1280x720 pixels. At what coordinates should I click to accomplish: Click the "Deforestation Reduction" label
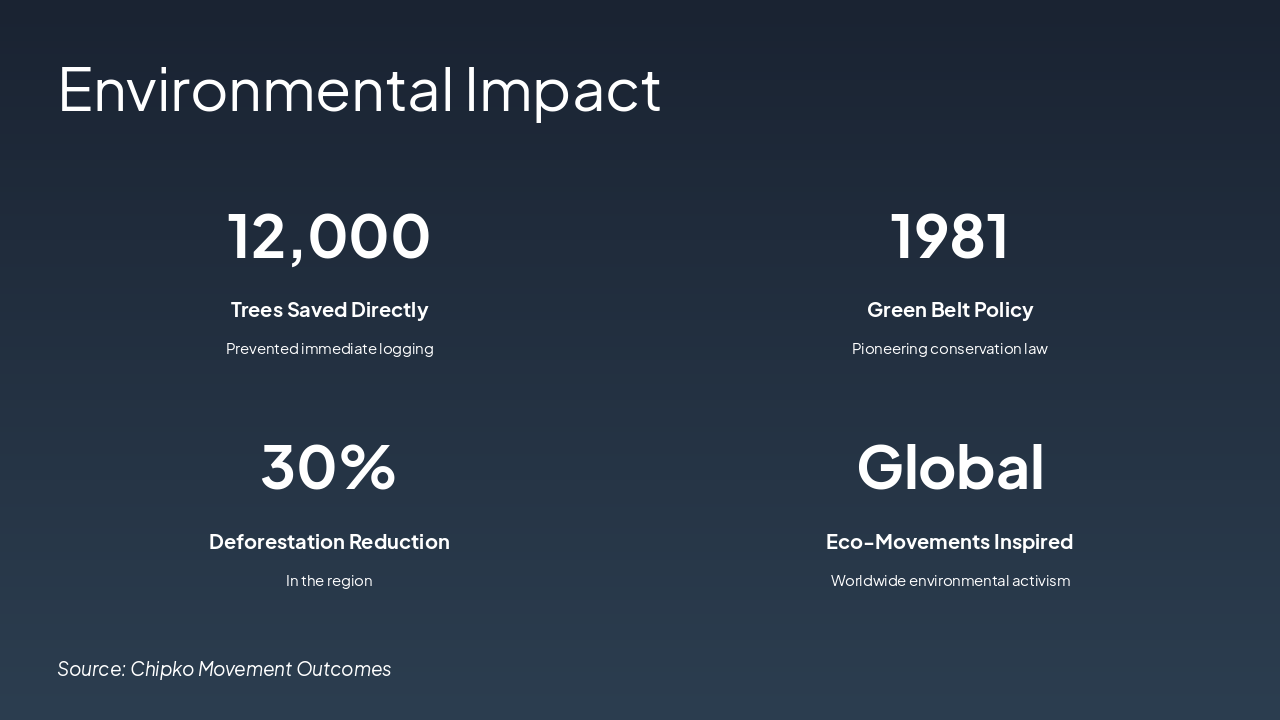(x=329, y=542)
